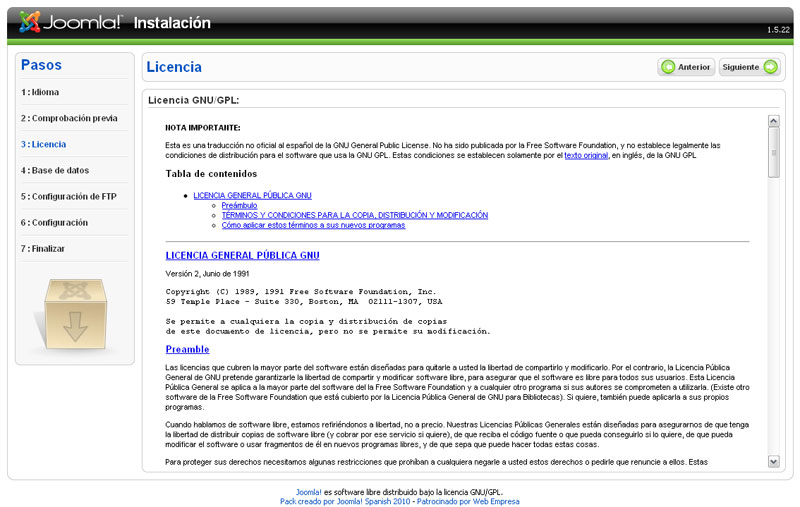Click 'Cómo aplicar estos términos' link

coord(313,225)
